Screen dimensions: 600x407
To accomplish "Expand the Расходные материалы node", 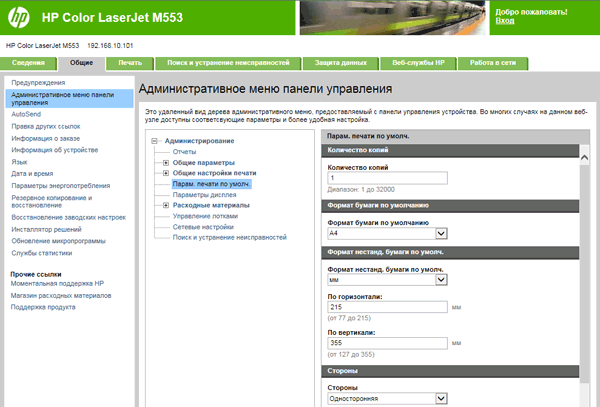I will (x=166, y=205).
